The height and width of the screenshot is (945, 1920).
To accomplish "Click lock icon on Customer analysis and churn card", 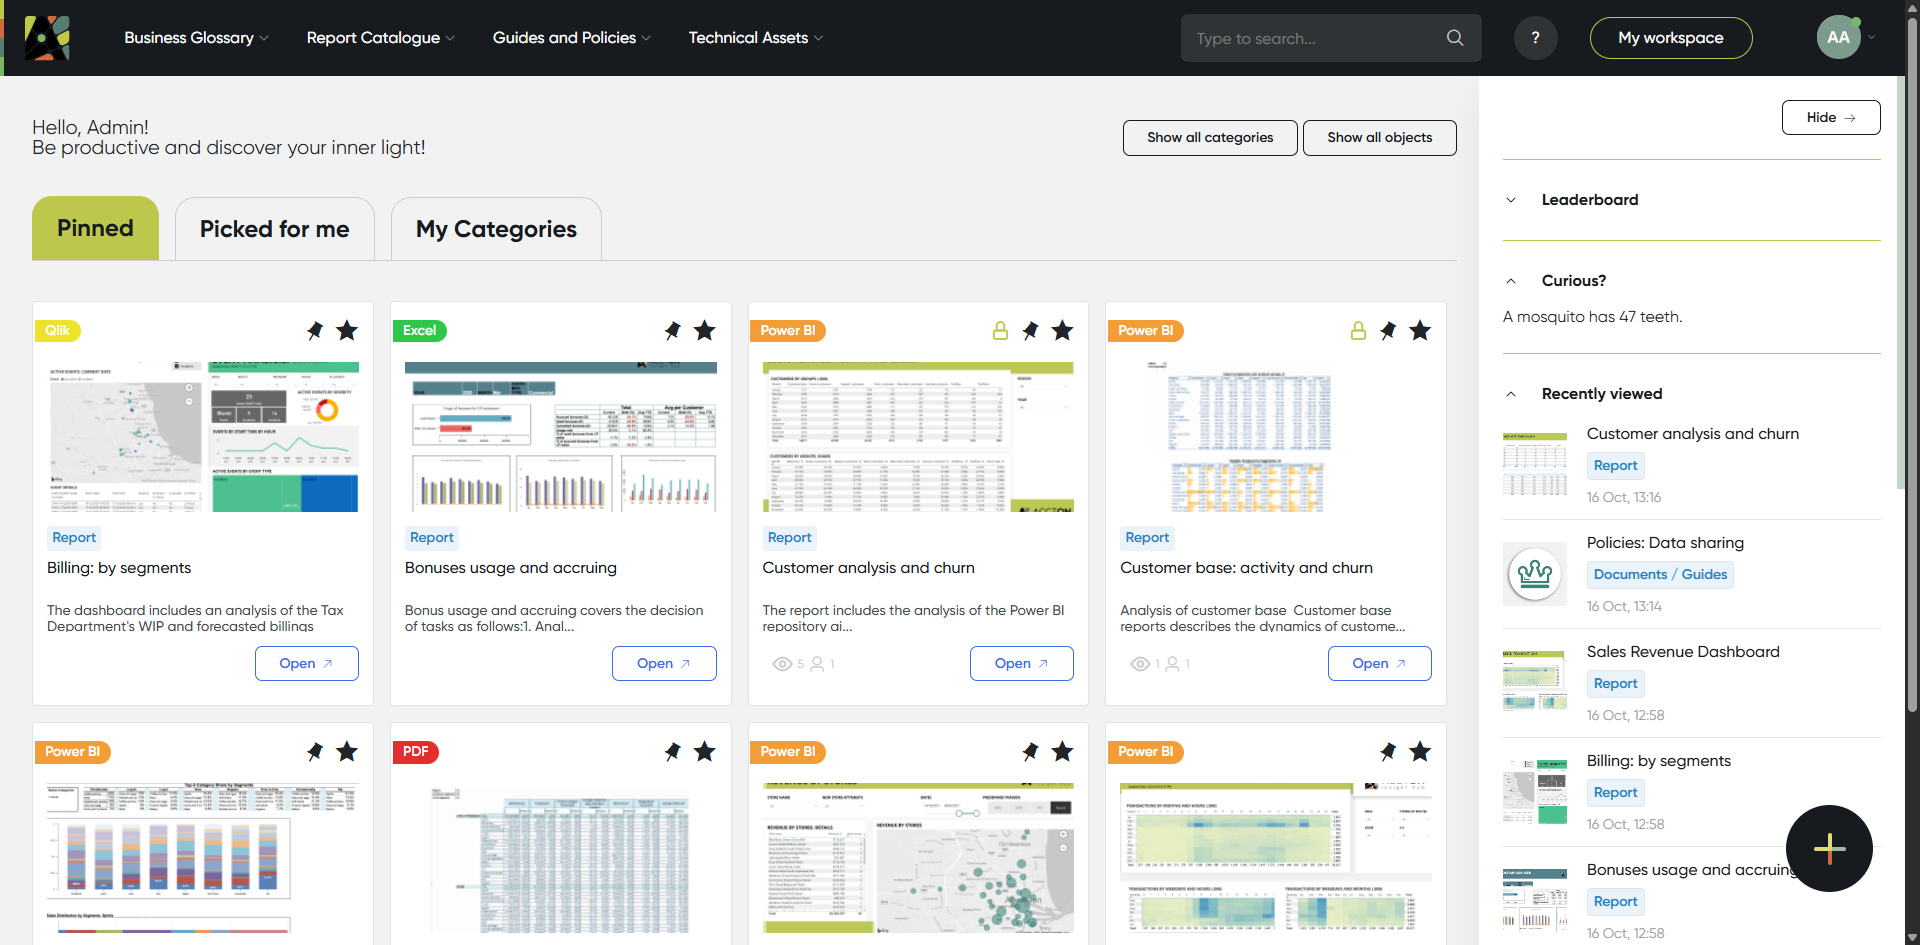I will click(1000, 331).
